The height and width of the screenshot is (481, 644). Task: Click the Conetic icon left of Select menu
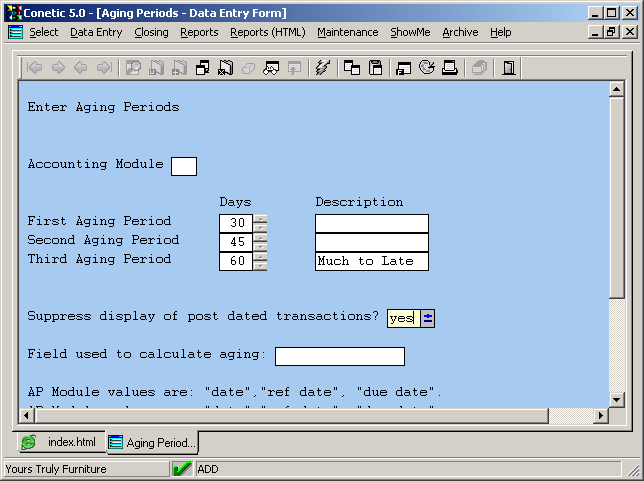15,32
